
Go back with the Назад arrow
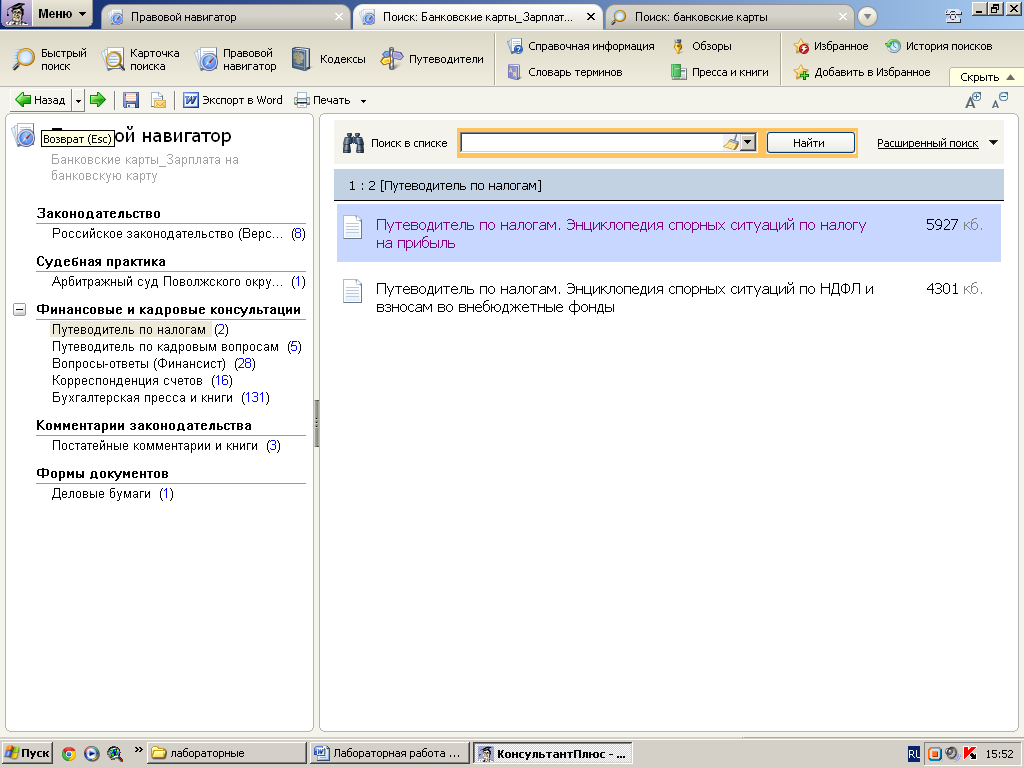(x=40, y=100)
